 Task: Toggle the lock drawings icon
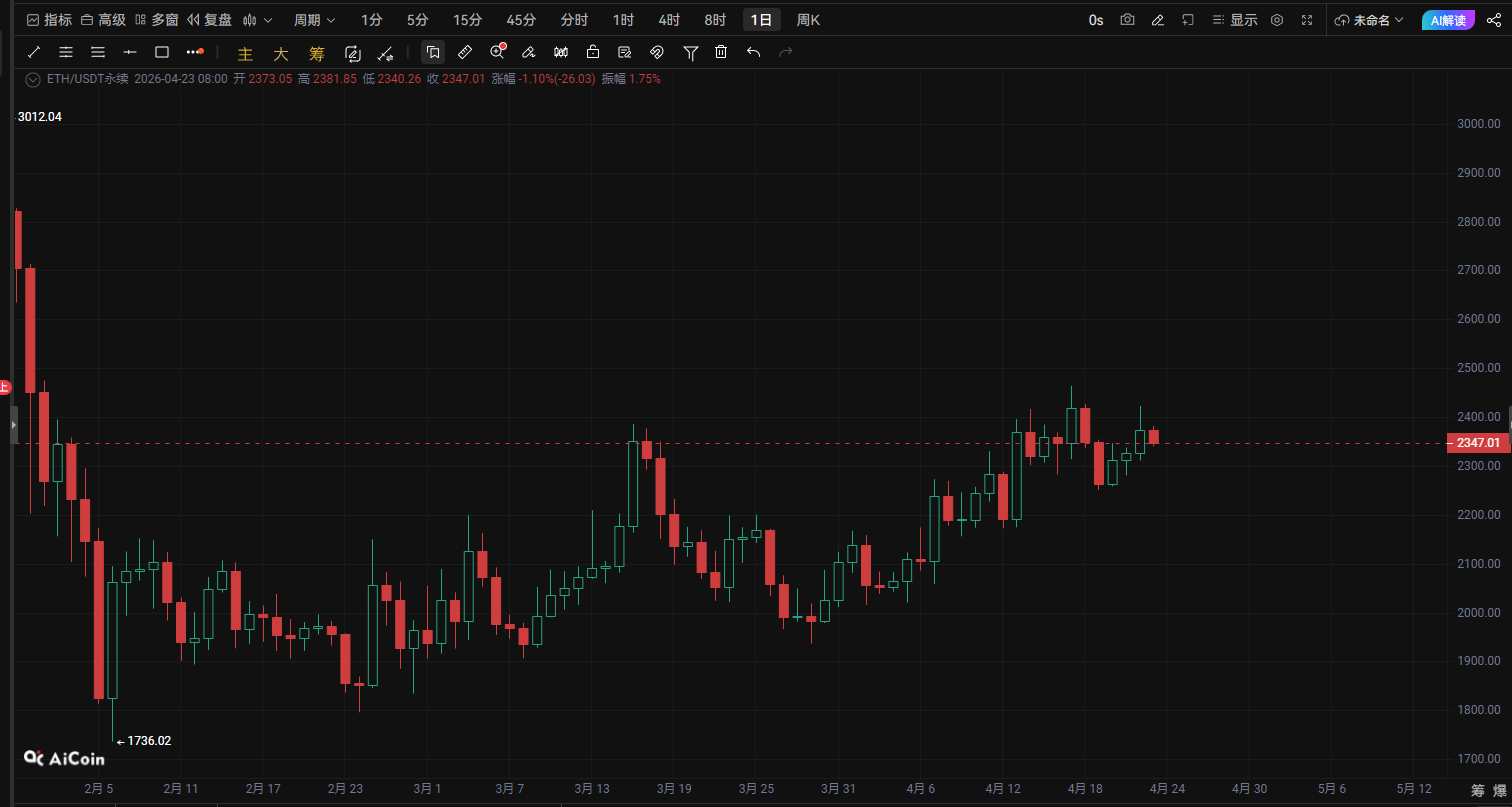click(593, 52)
